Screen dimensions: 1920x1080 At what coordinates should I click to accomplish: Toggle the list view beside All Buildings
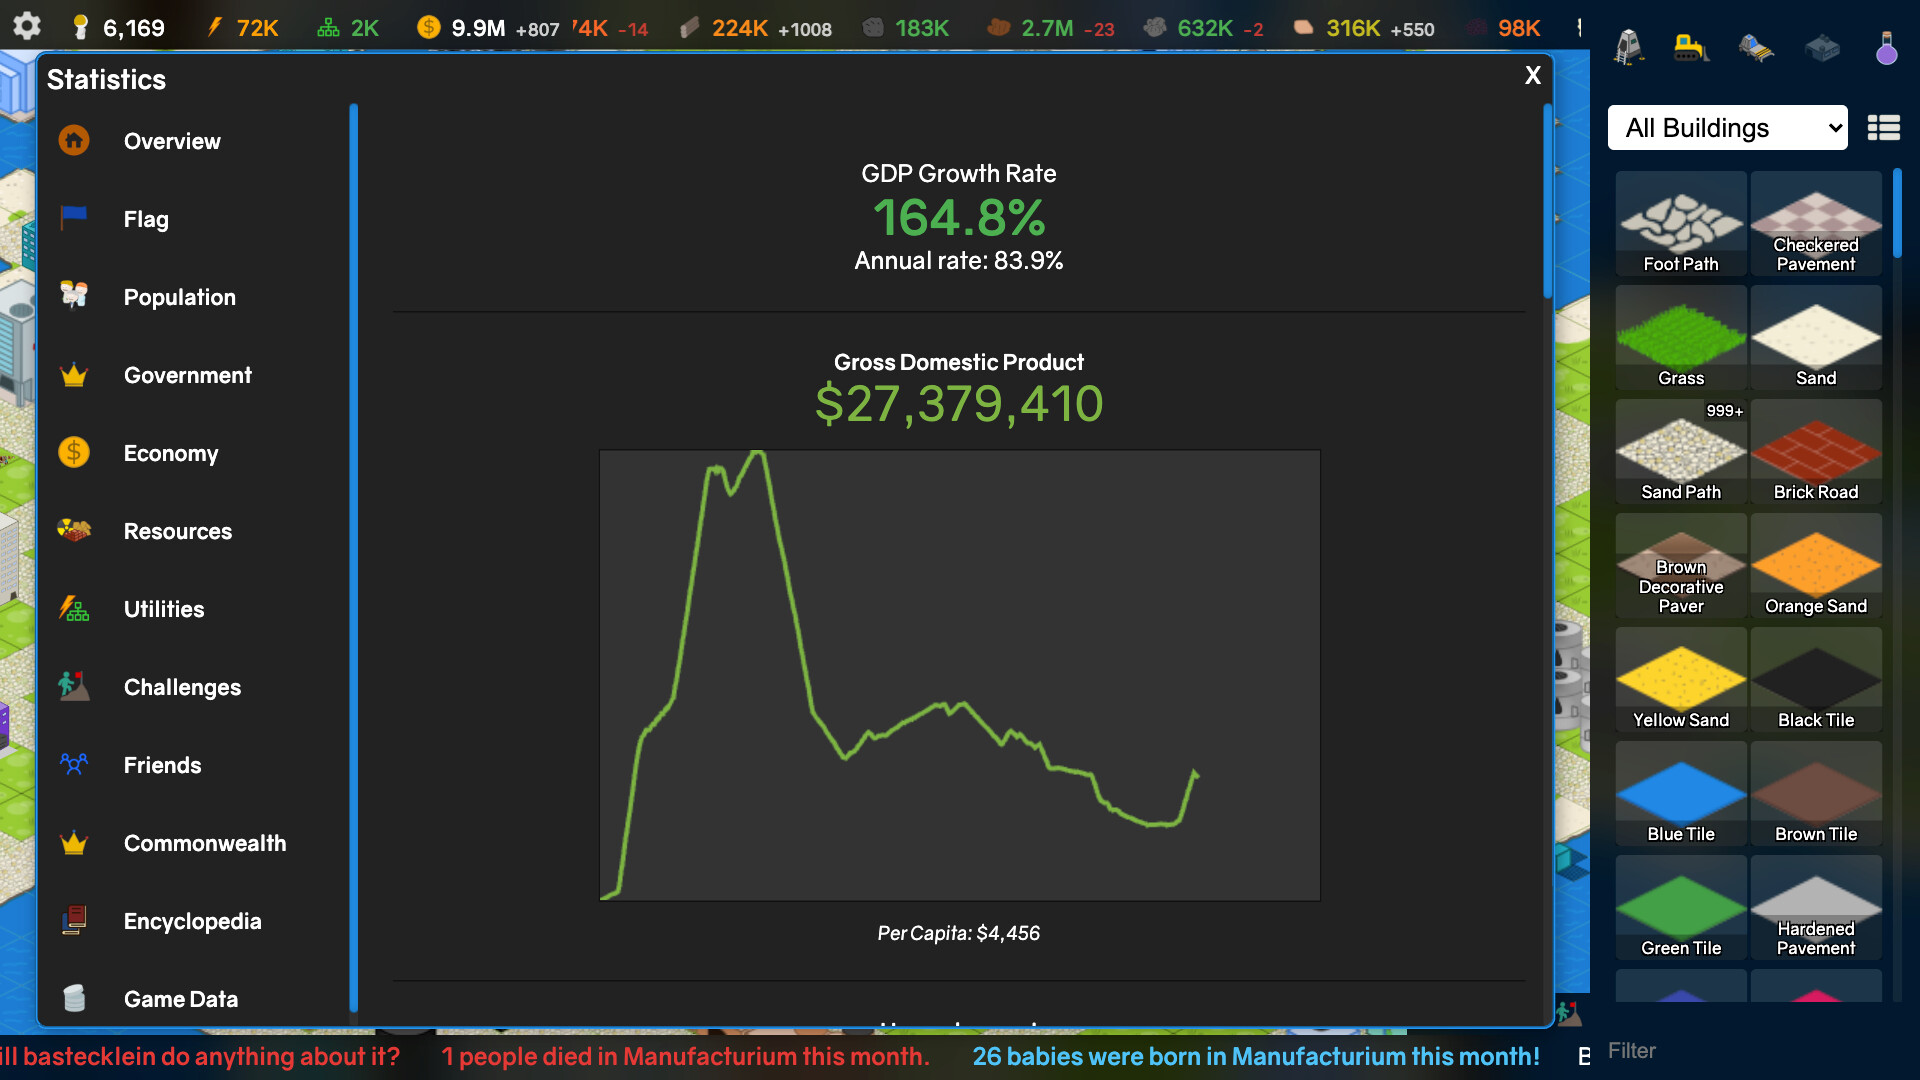point(1884,128)
